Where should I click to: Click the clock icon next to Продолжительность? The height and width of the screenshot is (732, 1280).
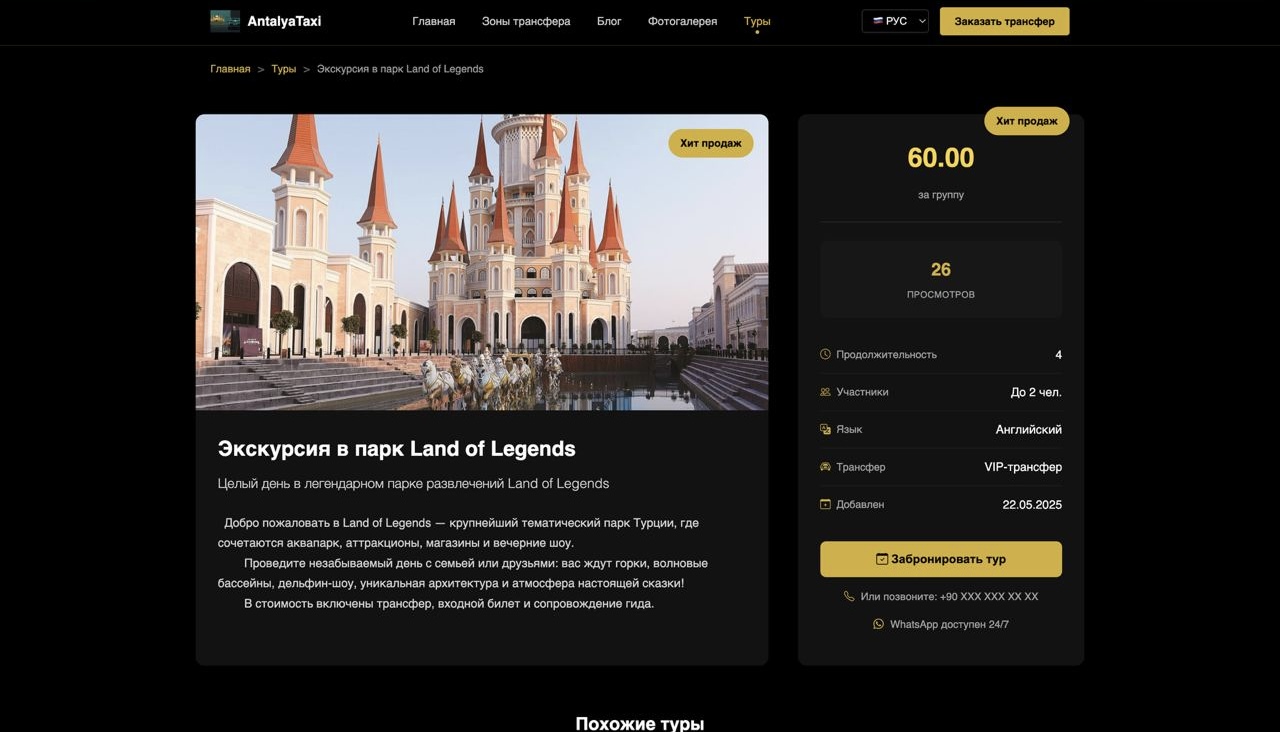coord(825,355)
